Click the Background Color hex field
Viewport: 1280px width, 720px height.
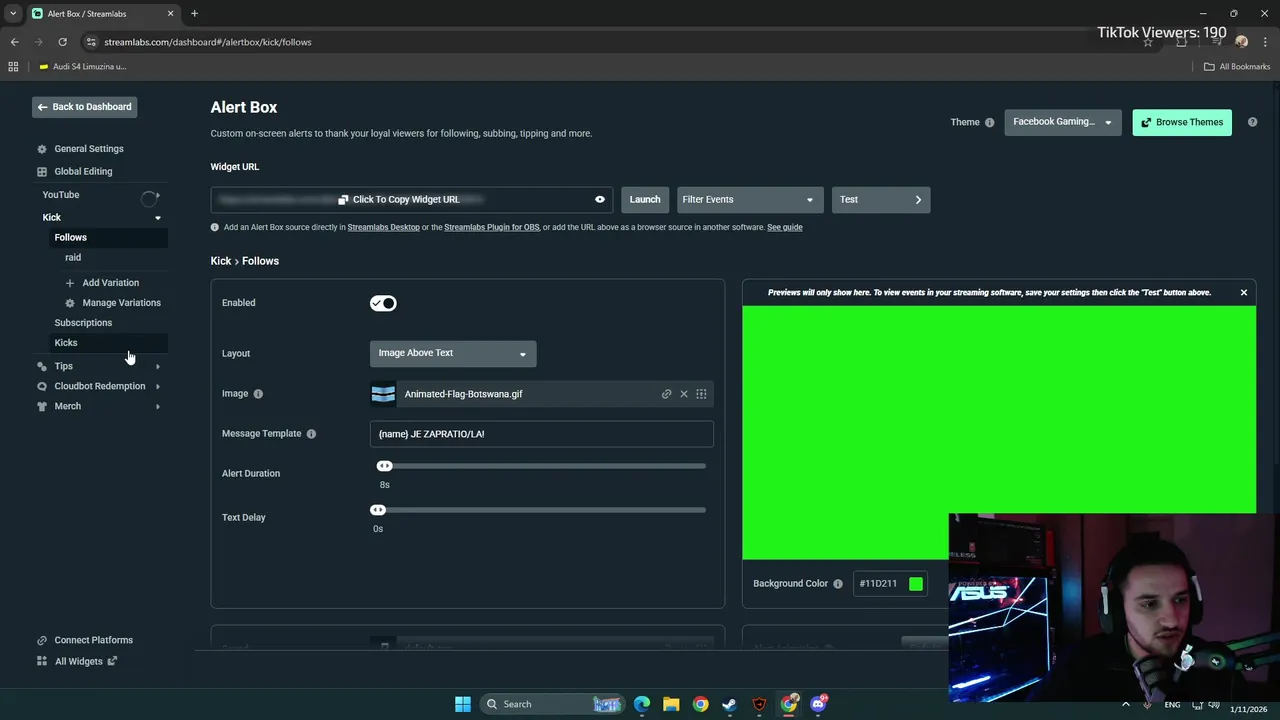pos(880,584)
